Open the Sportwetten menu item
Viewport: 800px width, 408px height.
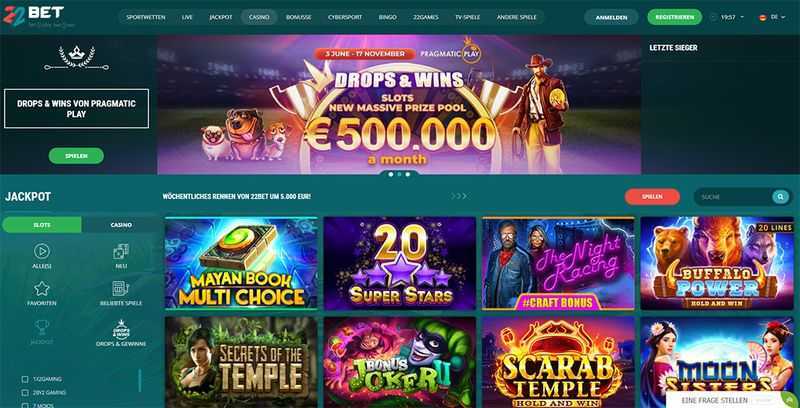click(x=145, y=17)
